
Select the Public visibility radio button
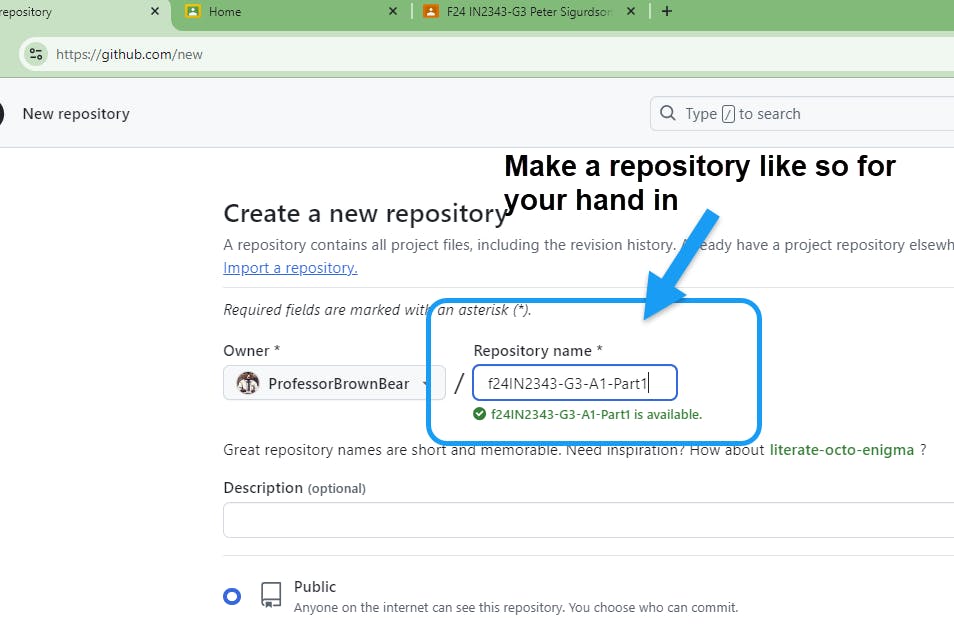coord(232,596)
